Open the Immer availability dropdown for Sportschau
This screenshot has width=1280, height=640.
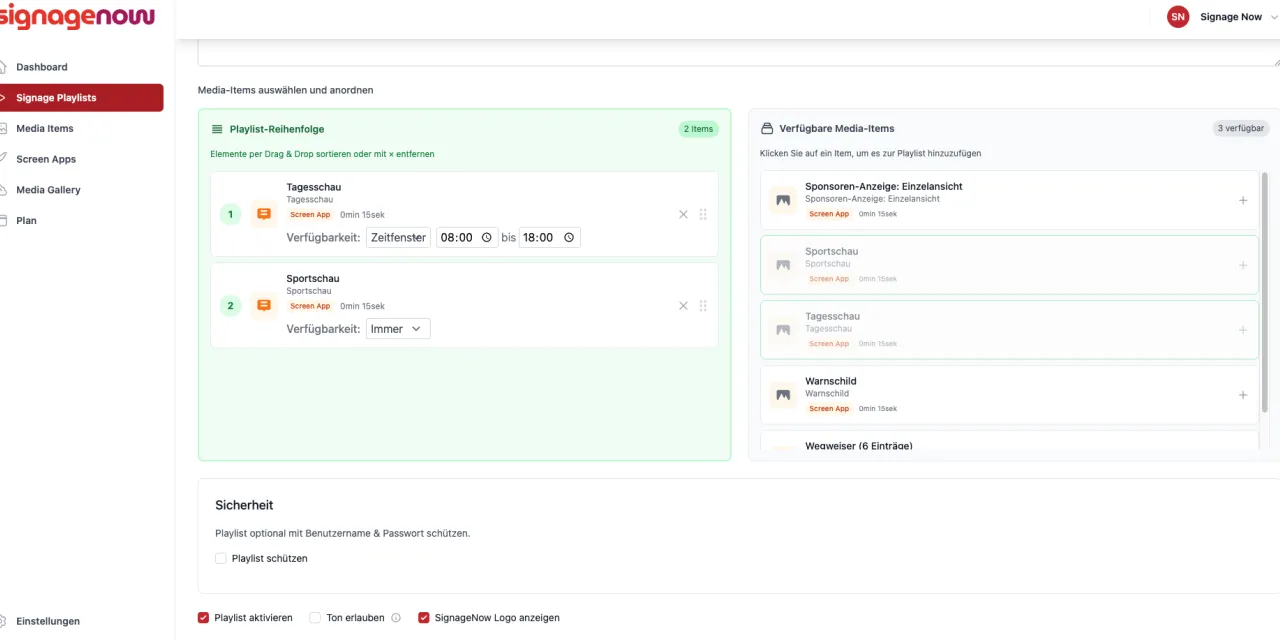coord(398,329)
